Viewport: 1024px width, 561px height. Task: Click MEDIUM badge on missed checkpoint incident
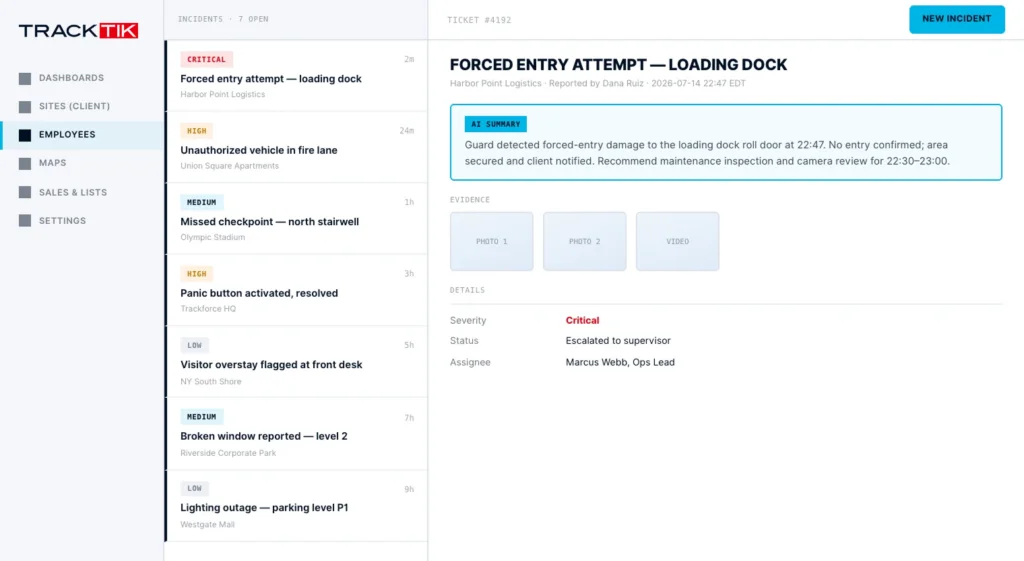point(202,202)
